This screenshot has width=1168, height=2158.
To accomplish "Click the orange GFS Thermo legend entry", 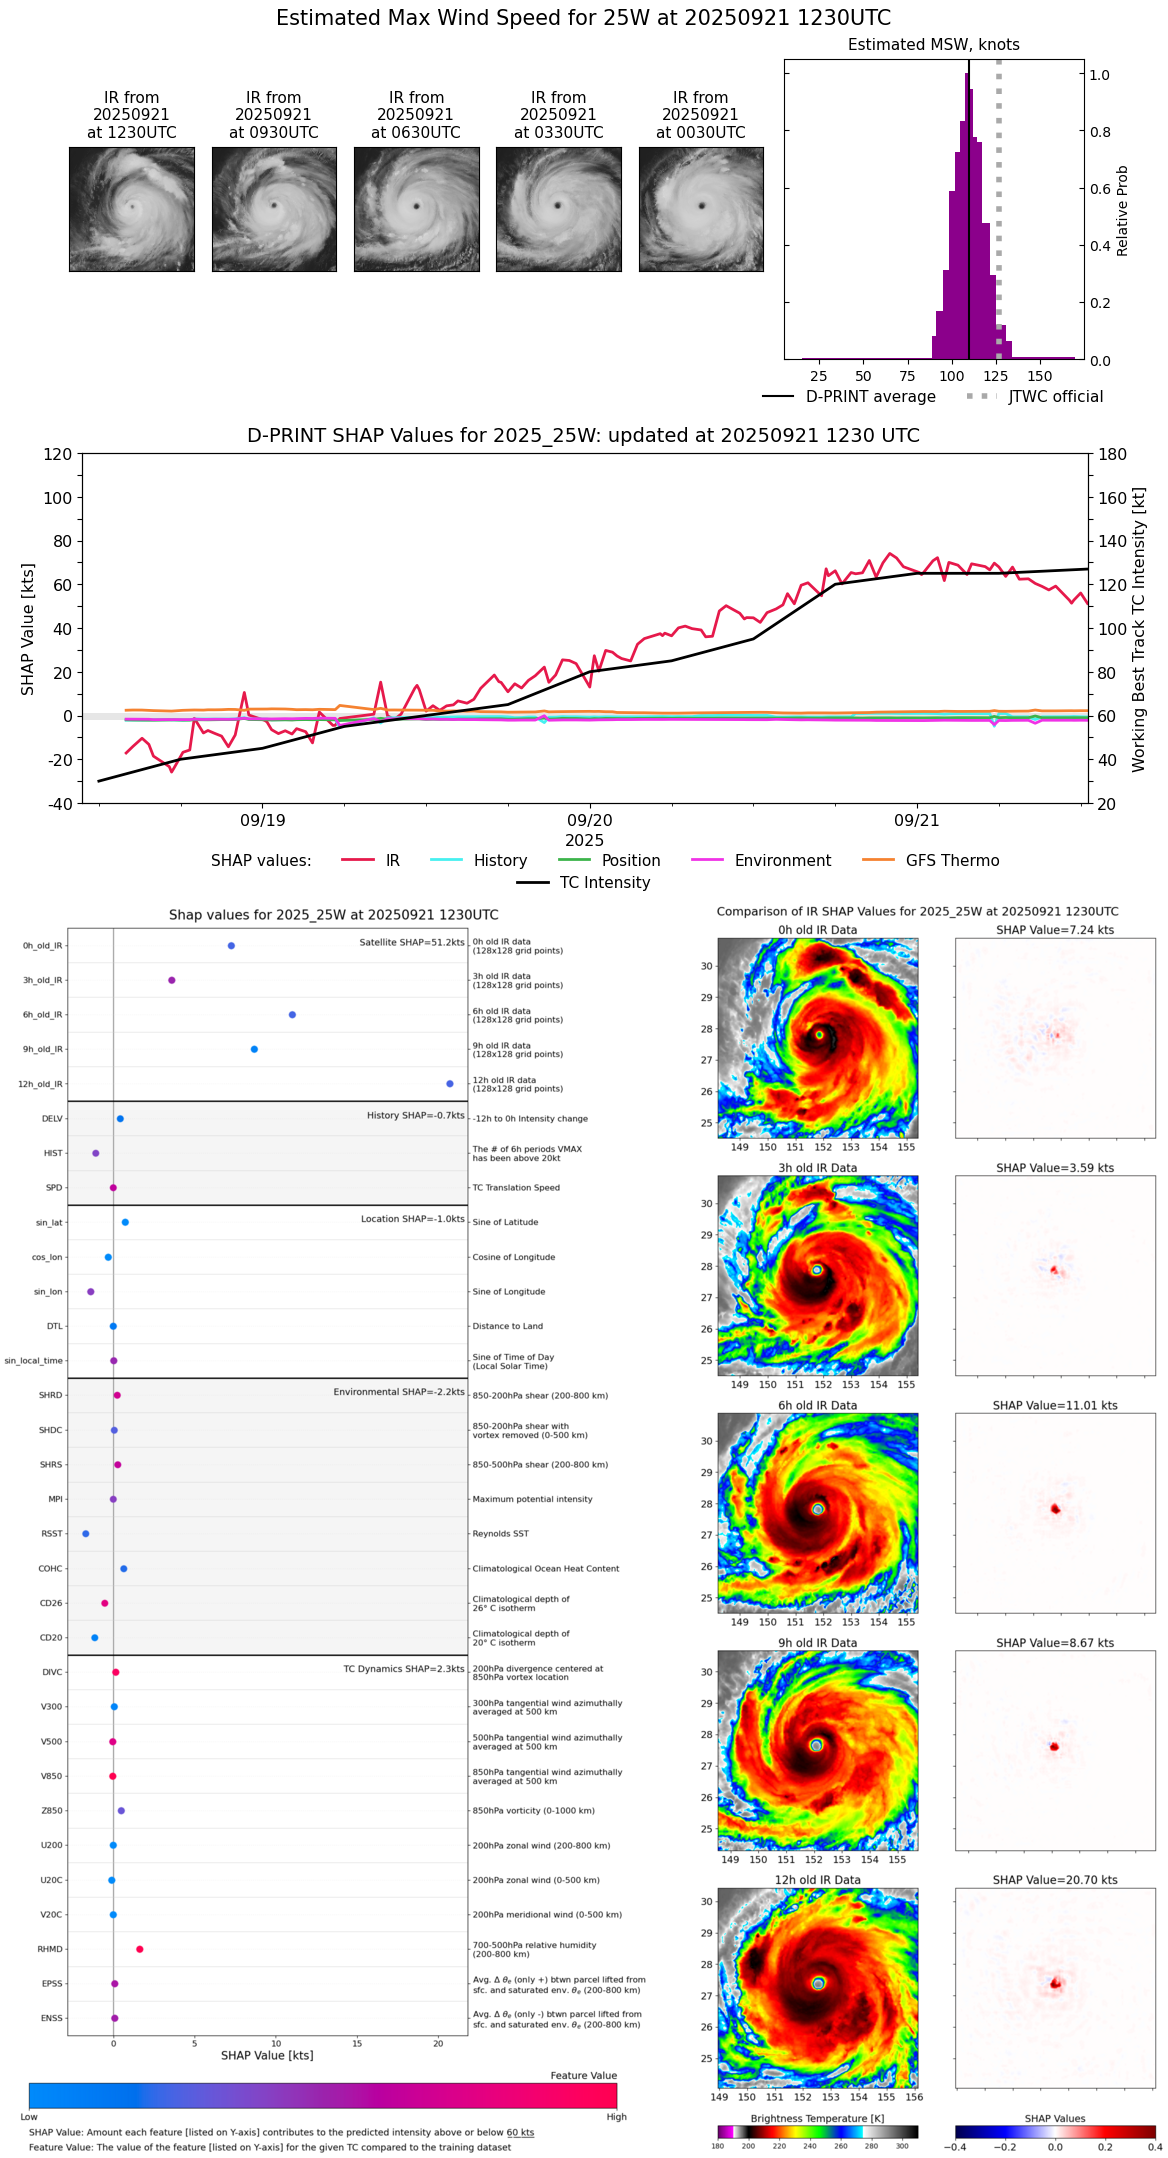I will click(930, 860).
